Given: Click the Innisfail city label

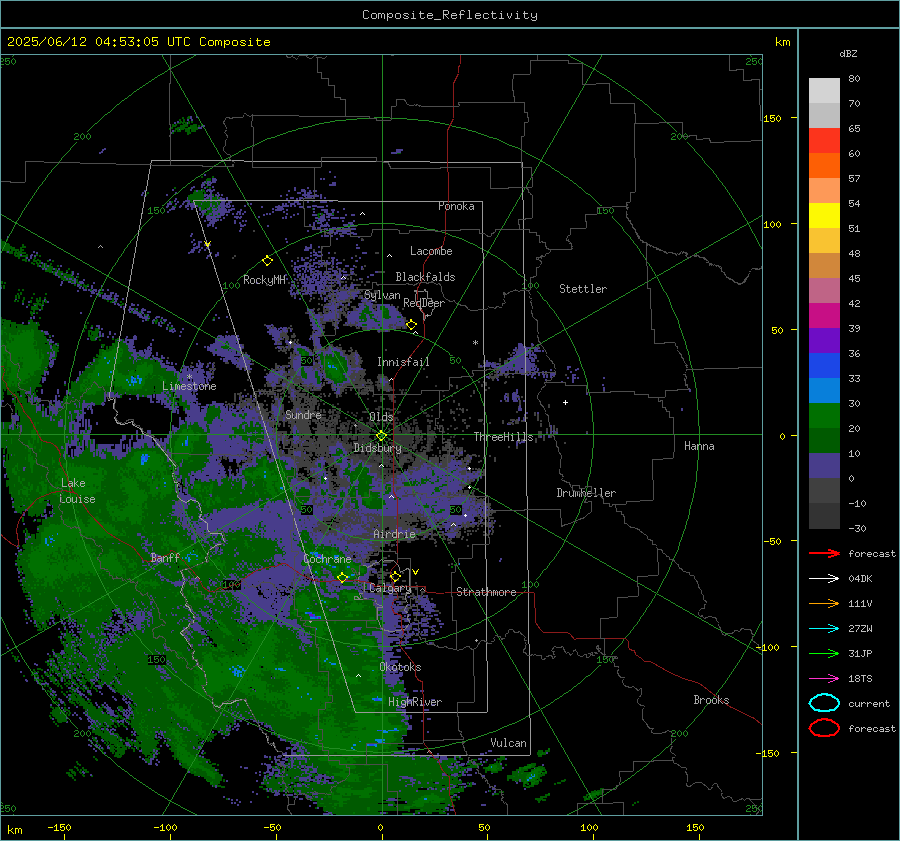Looking at the screenshot, I should pyautogui.click(x=403, y=362).
